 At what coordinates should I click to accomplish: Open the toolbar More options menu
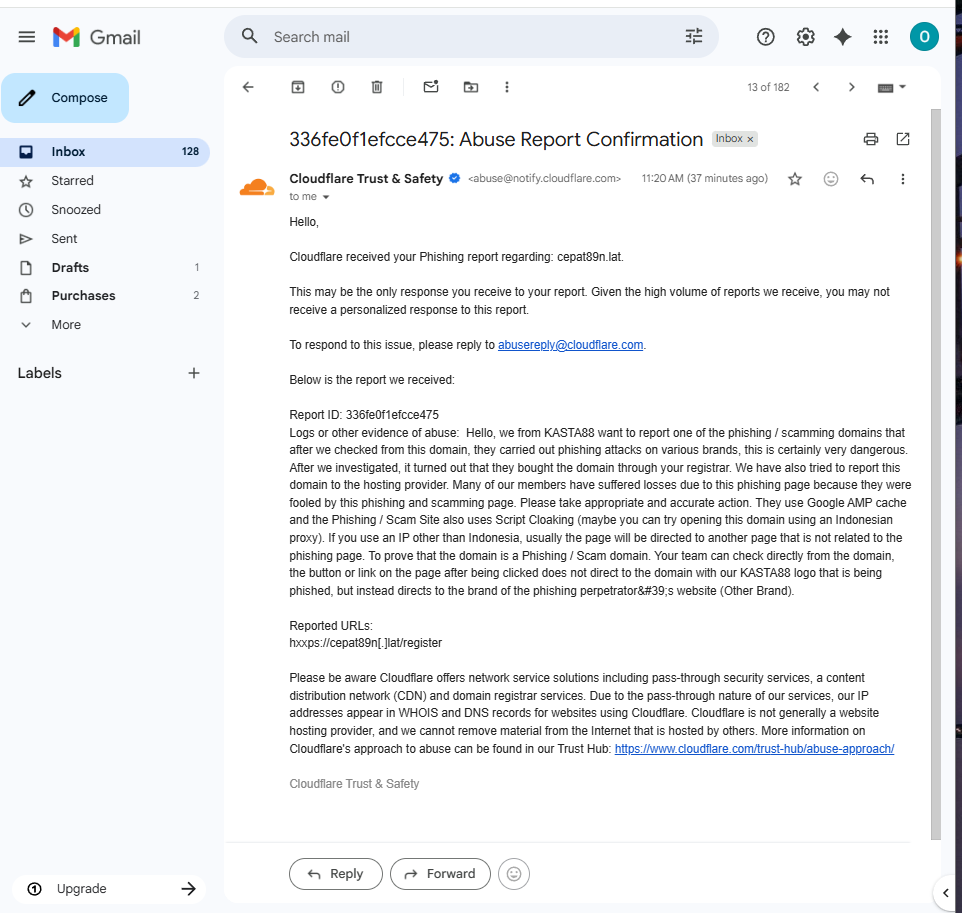507,87
